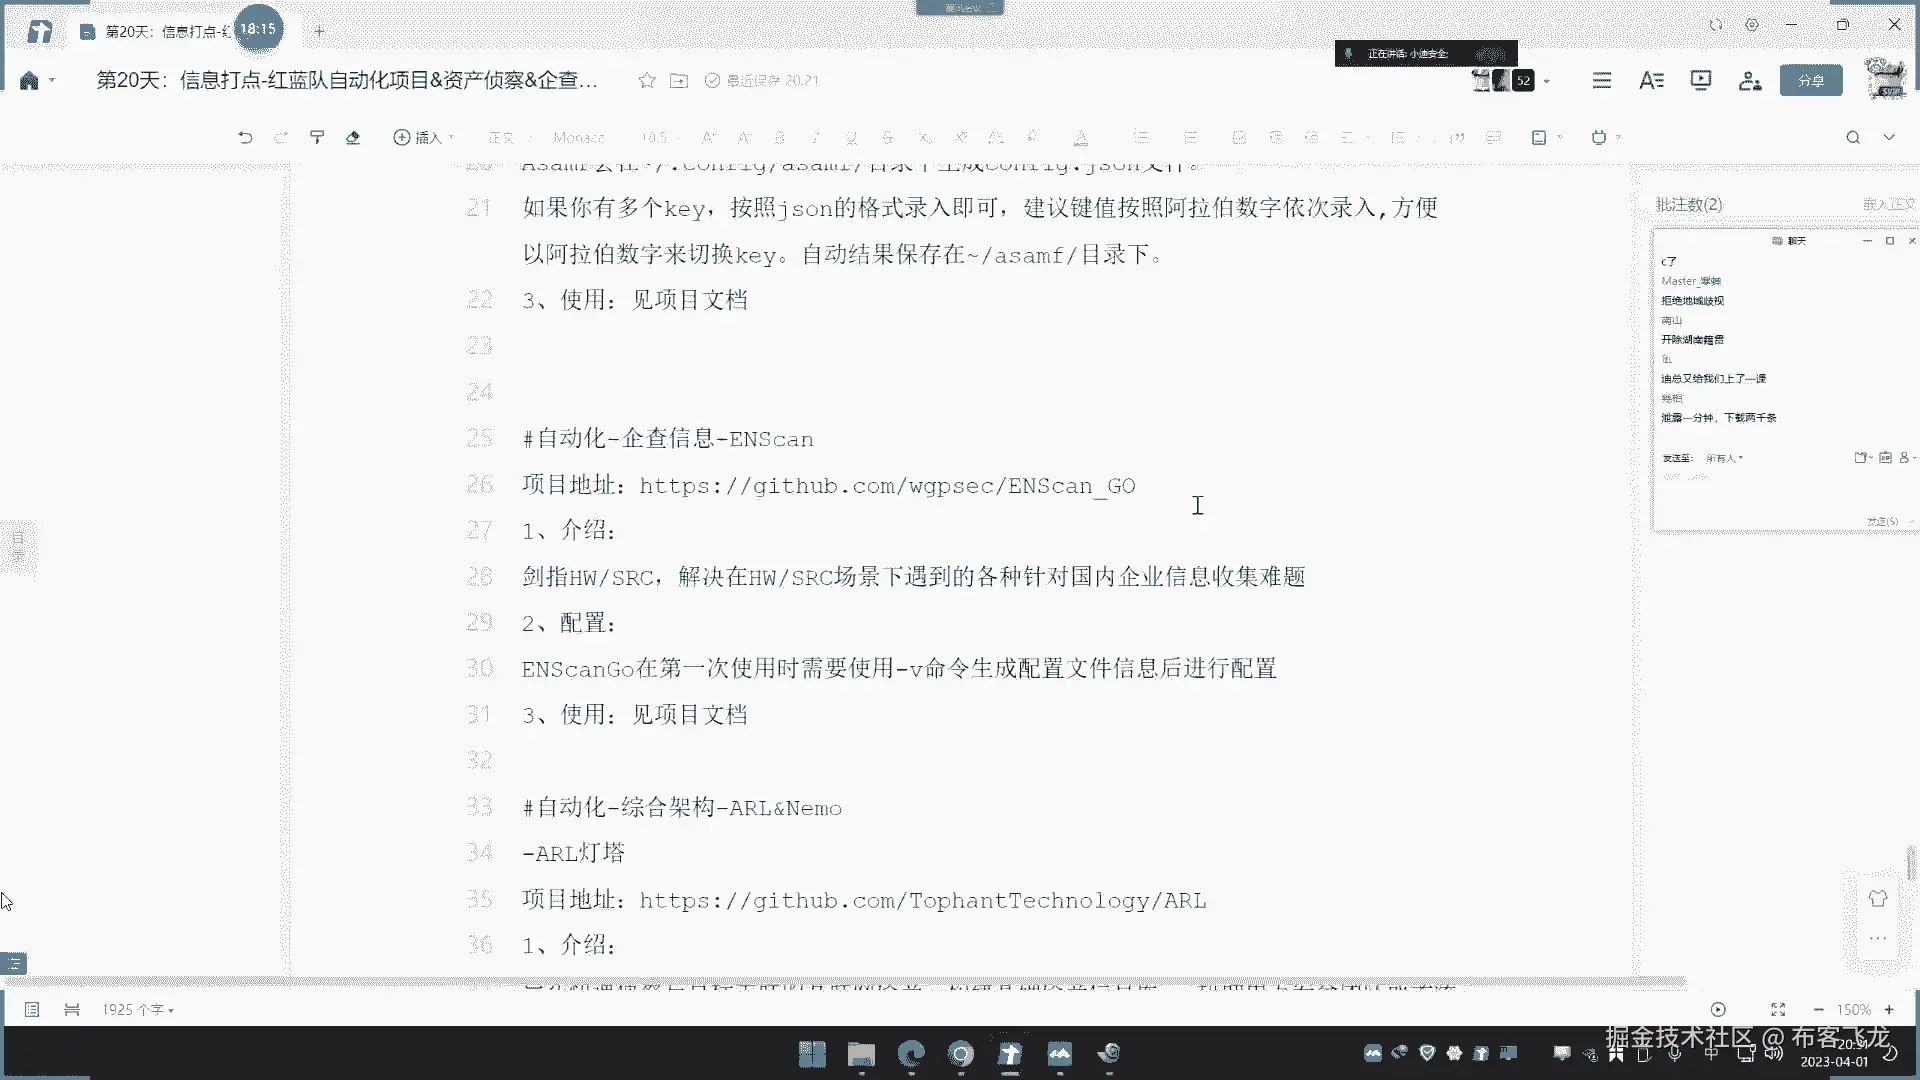Star this document as favorite
The image size is (1920, 1080).
[647, 80]
